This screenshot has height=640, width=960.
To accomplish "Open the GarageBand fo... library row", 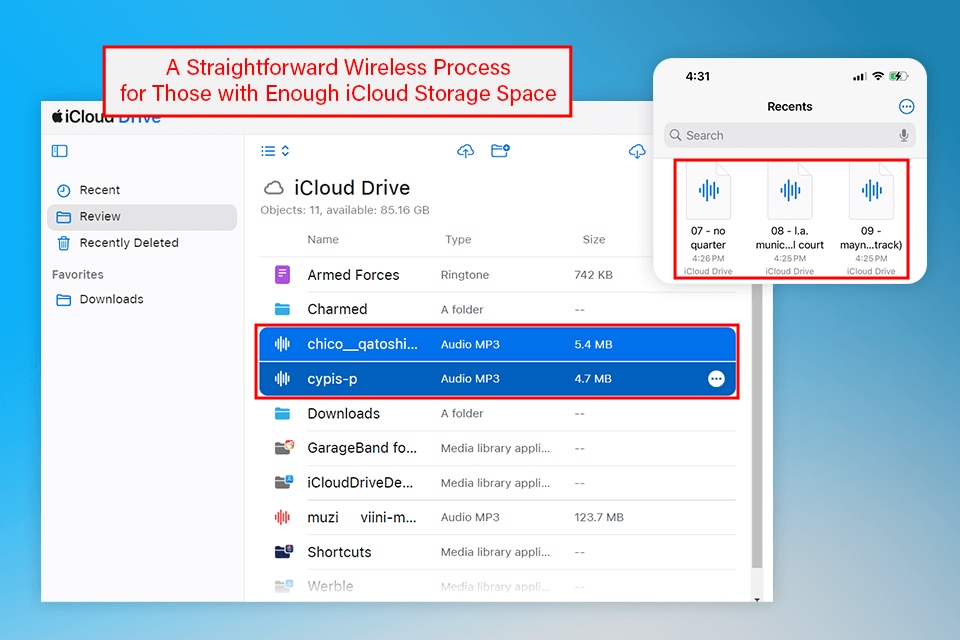I will pyautogui.click(x=497, y=448).
